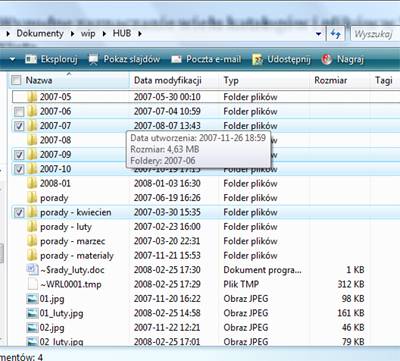Click HUB in the breadcrumb path
The width and height of the screenshot is (400, 361).
(122, 33)
